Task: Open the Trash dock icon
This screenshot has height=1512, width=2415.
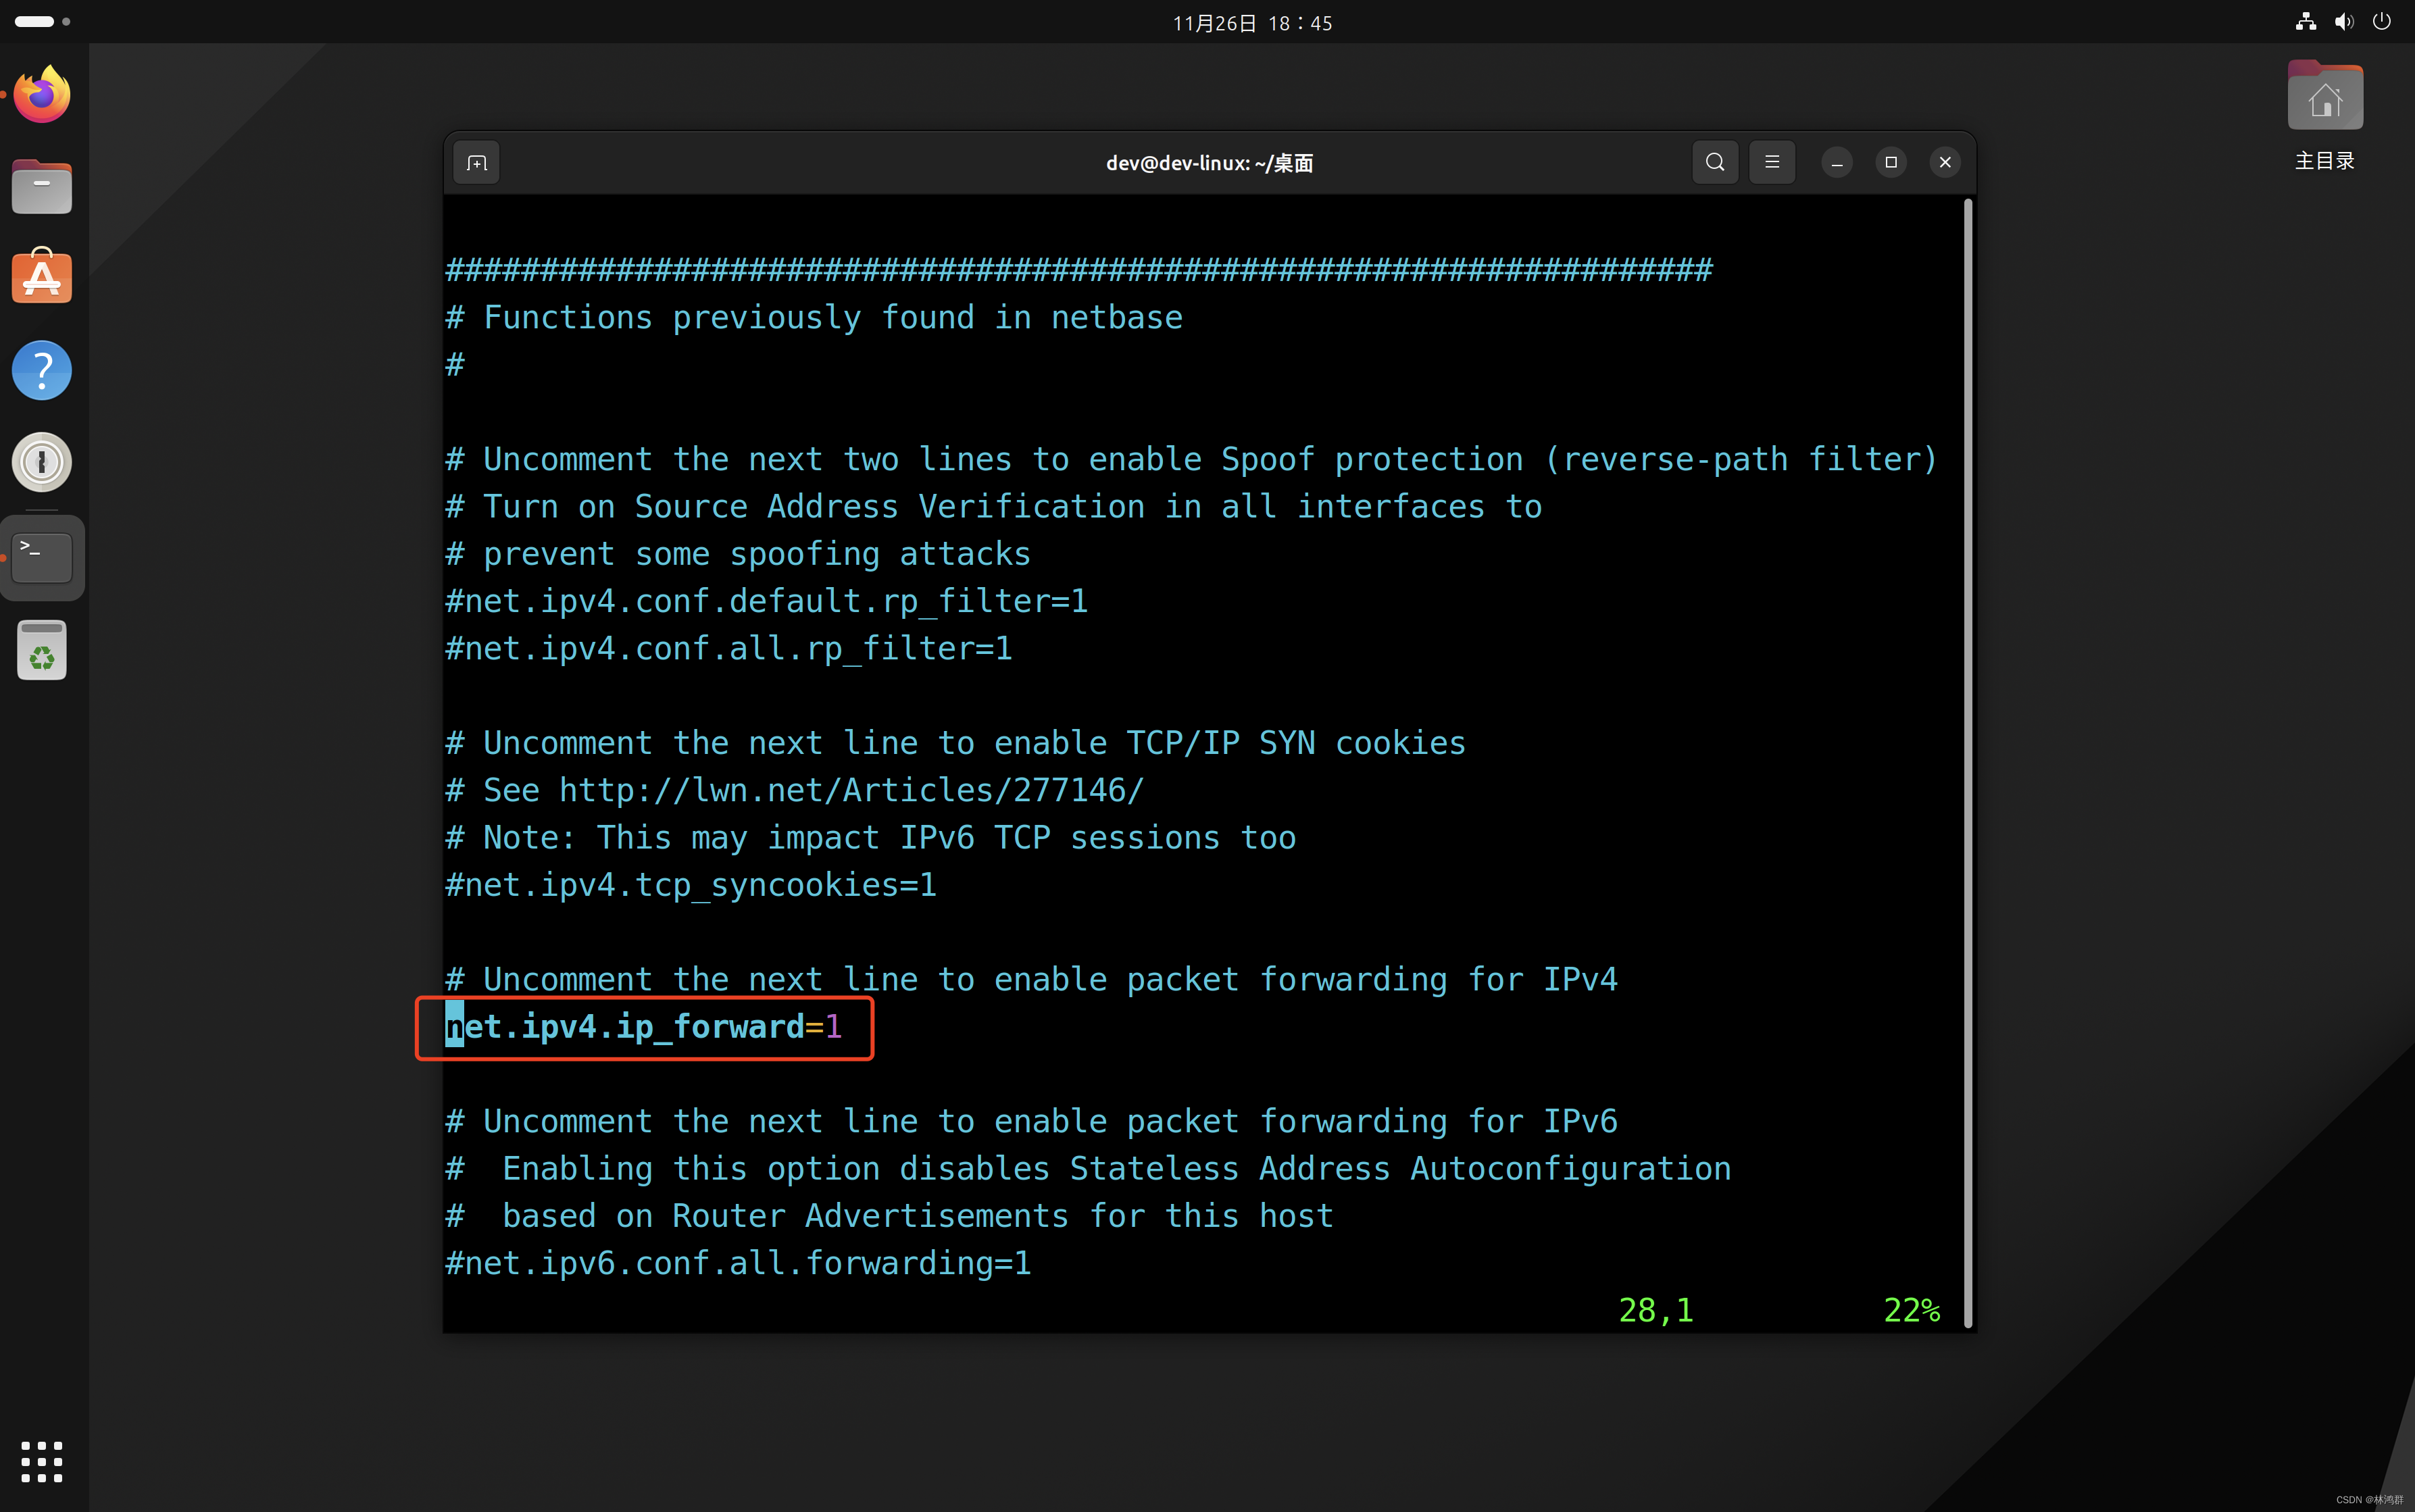Action: tap(42, 650)
